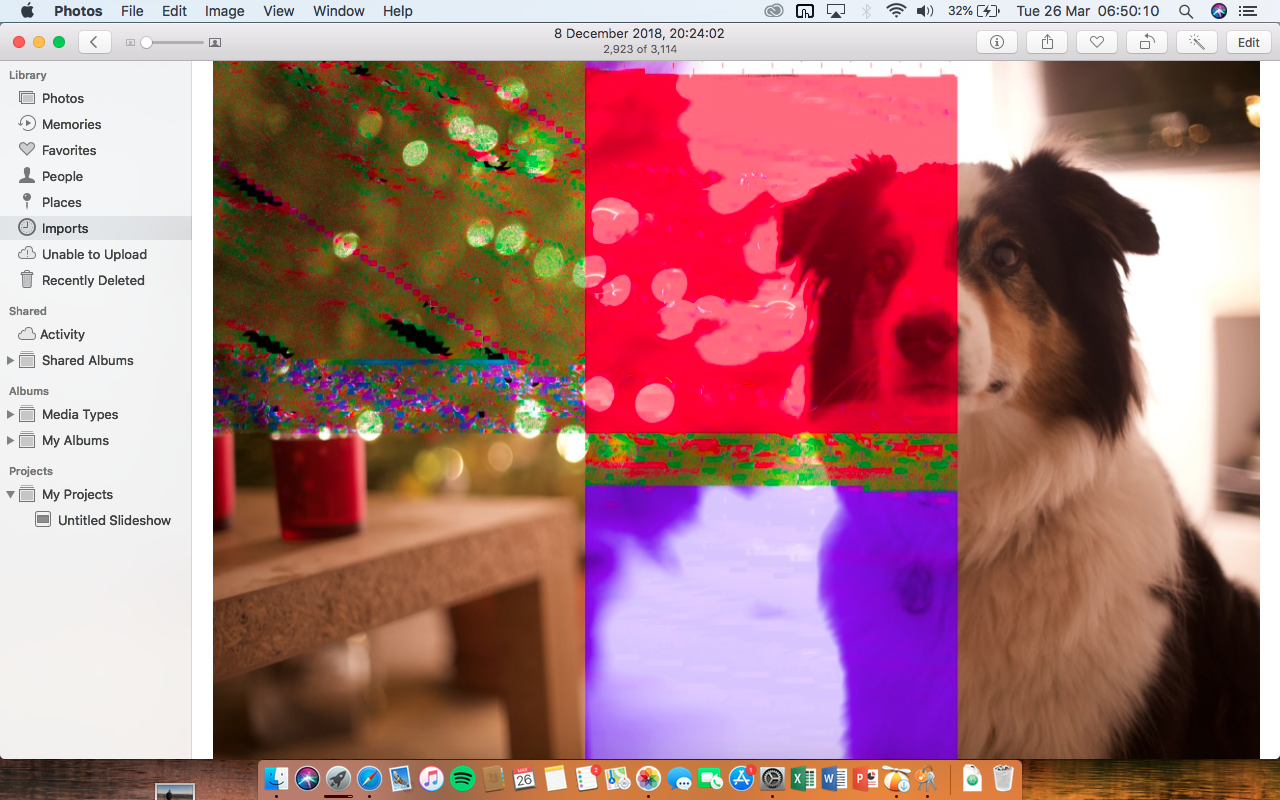Image resolution: width=1280 pixels, height=800 pixels.
Task: Click the Share button in toolbar
Action: [x=1047, y=42]
